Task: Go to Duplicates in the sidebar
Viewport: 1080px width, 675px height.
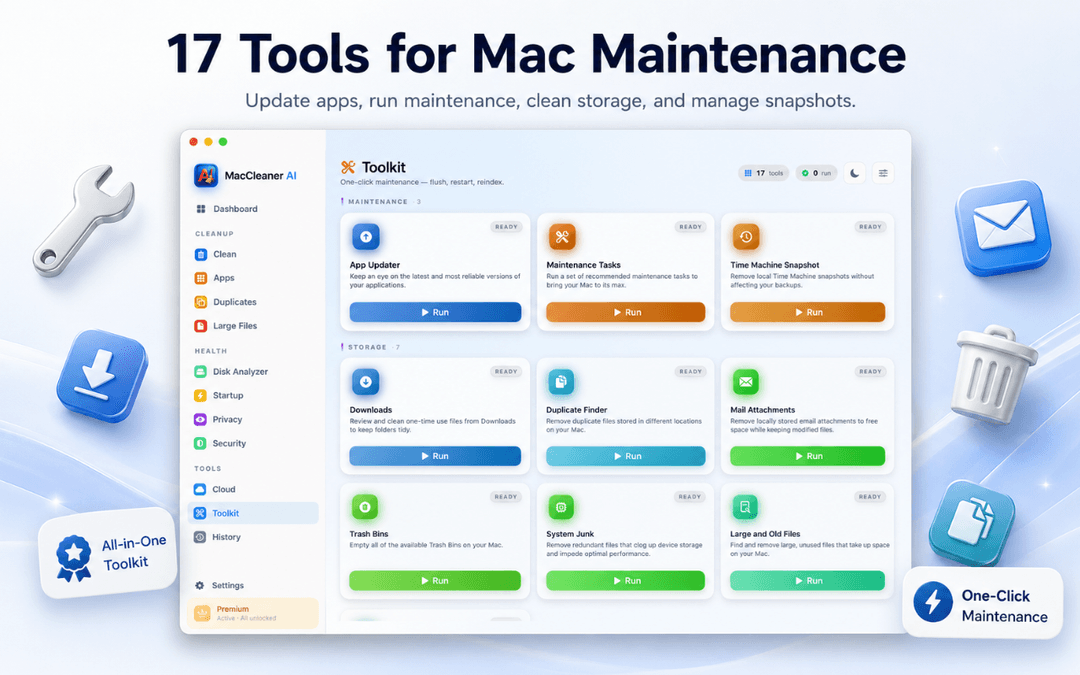Action: pos(253,302)
